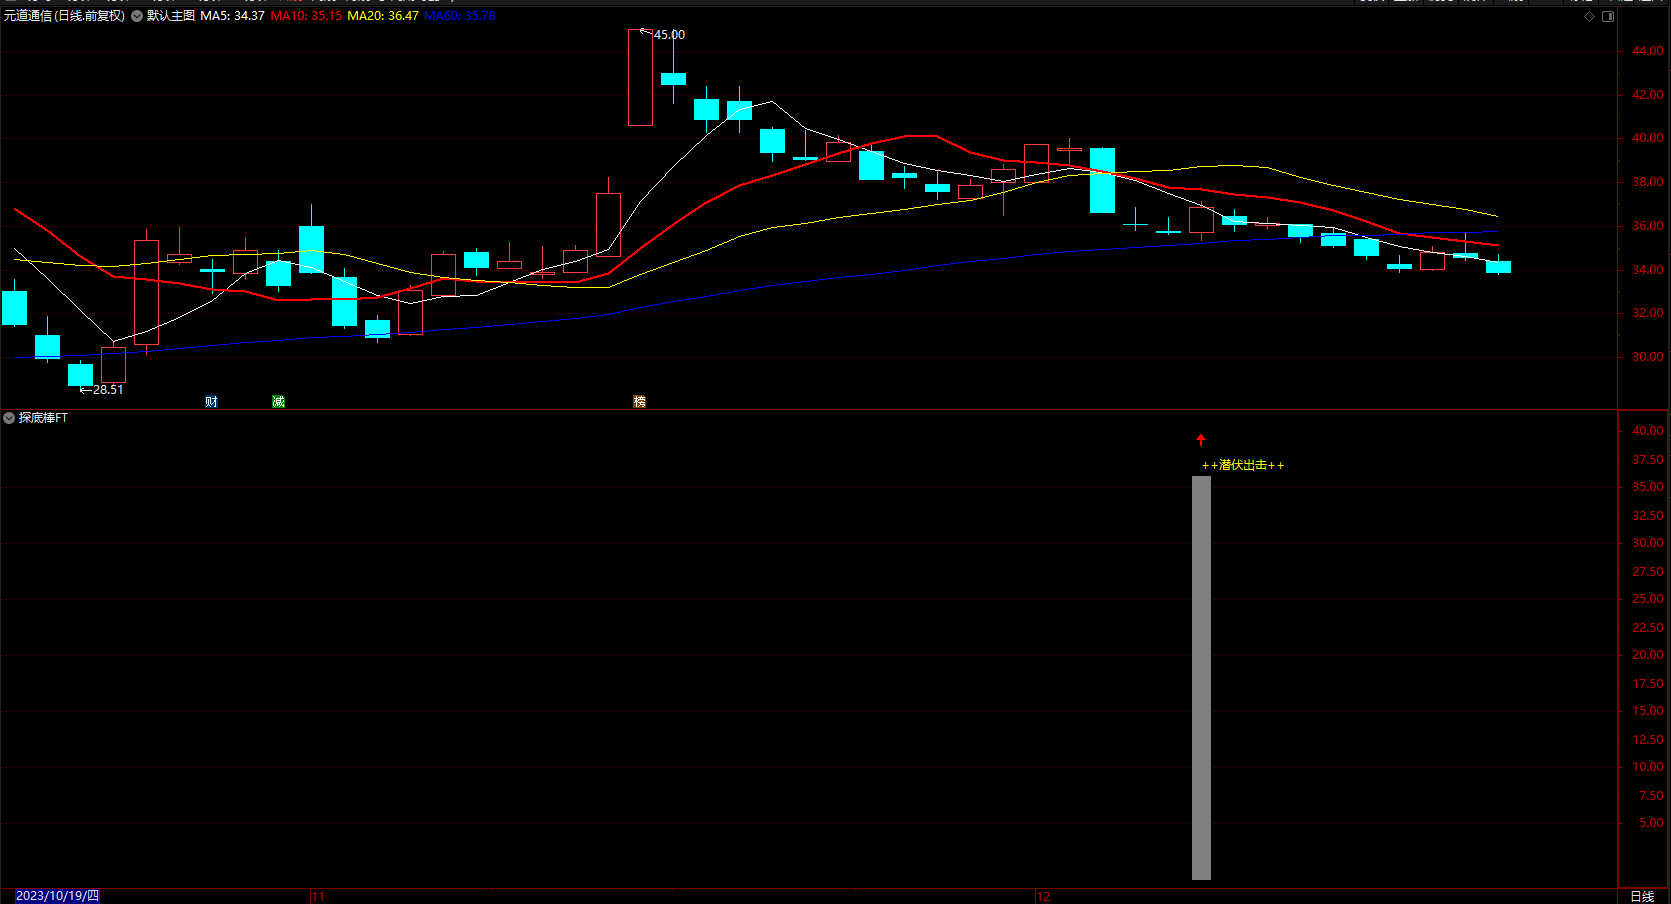Click the 12 month marker on time axis
1671x904 pixels.
pos(1043,896)
